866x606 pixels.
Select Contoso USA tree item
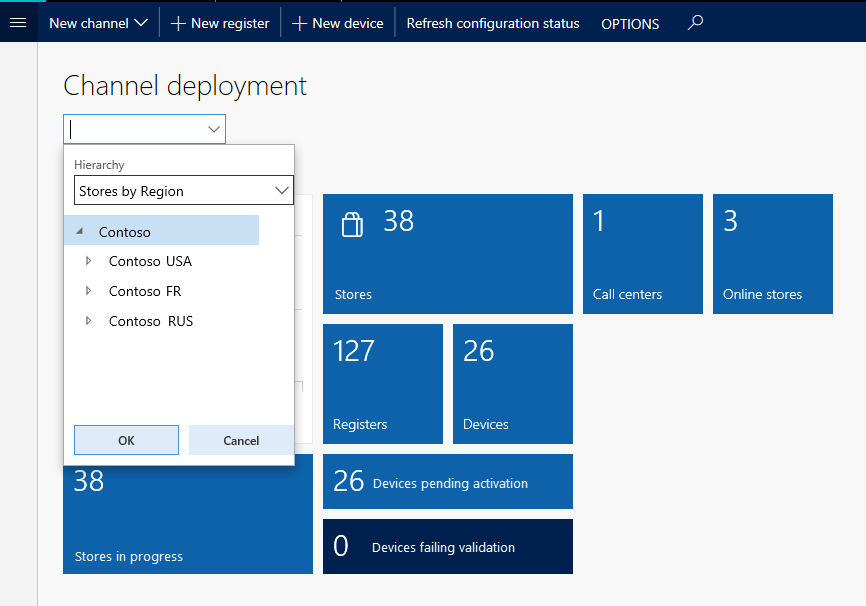click(x=150, y=261)
